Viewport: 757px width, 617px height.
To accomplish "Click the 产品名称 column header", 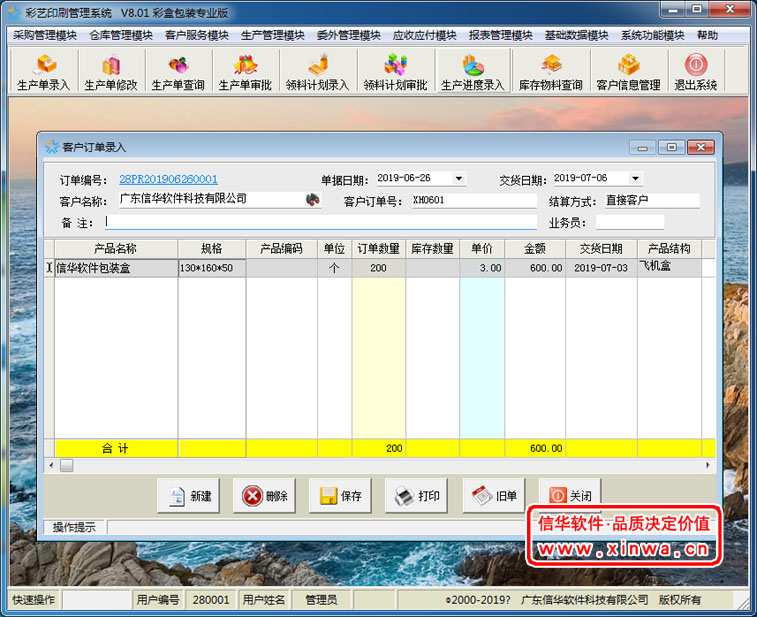I will [x=116, y=249].
